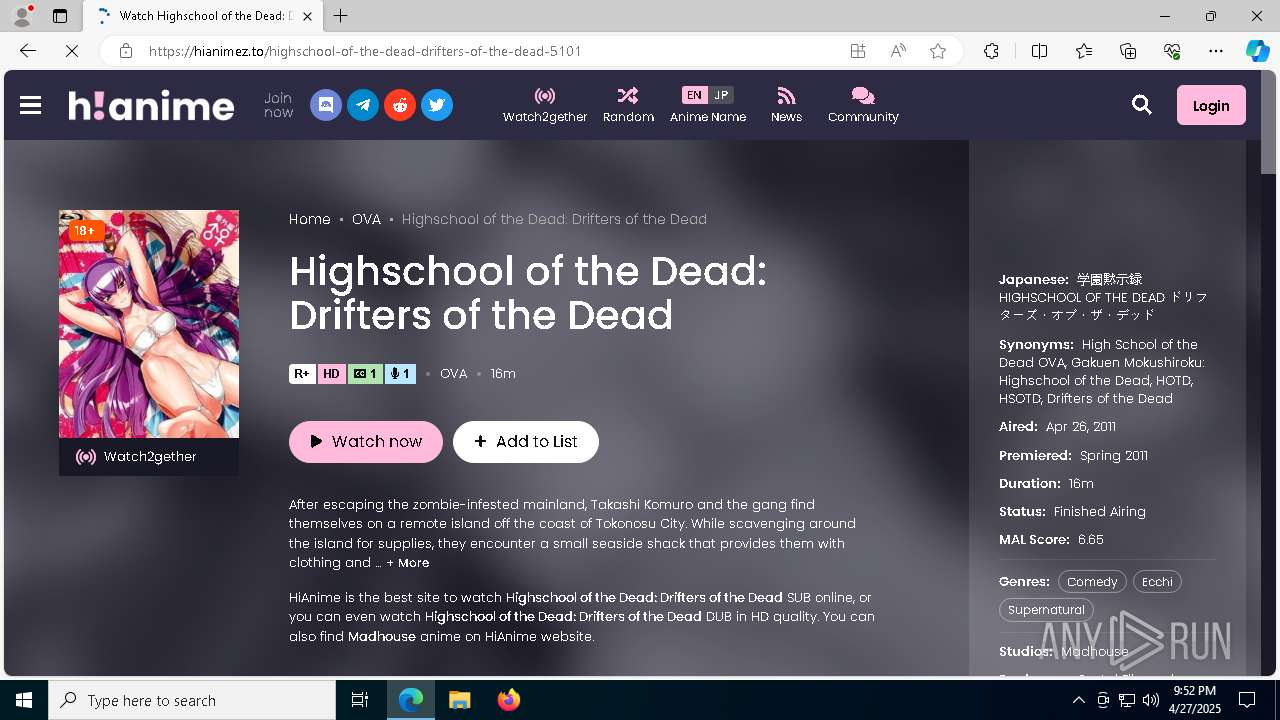
Task: Open the Reddit join link
Action: pos(400,105)
